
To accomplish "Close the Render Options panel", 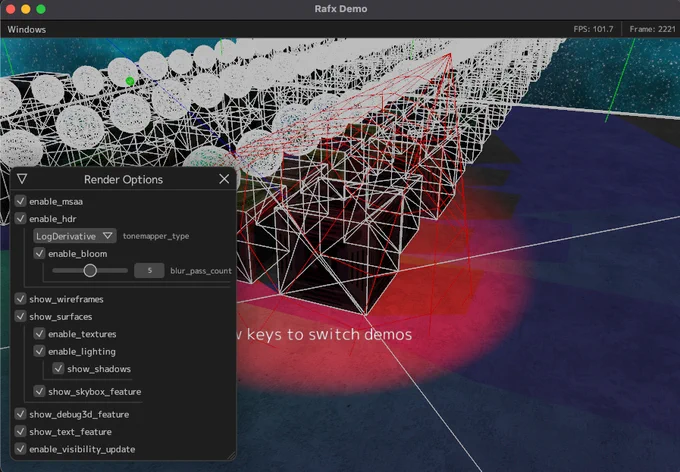I will pos(224,179).
